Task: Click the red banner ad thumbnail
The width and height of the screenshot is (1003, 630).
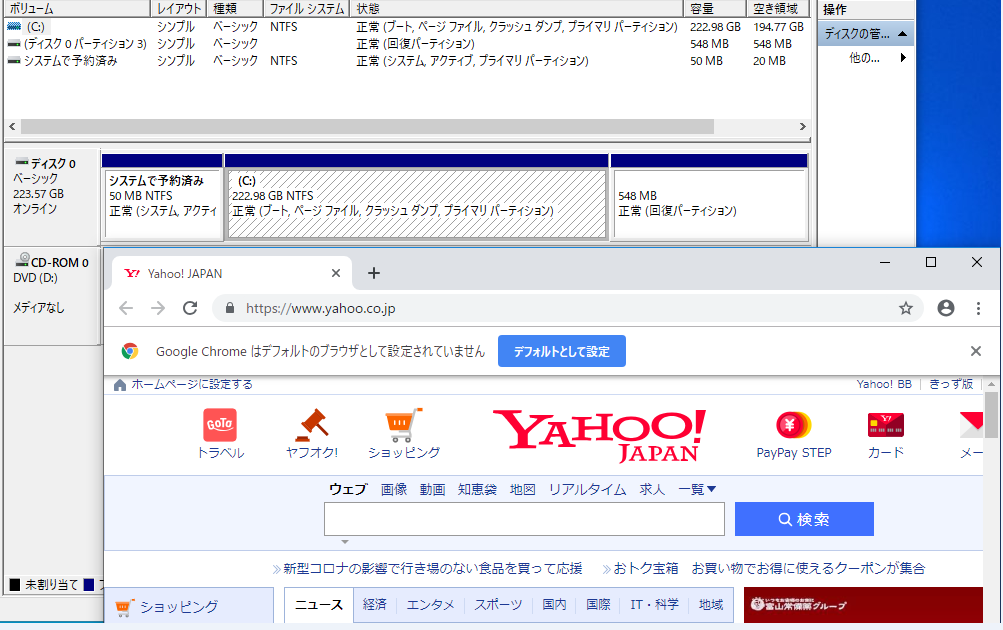Action: [x=863, y=604]
